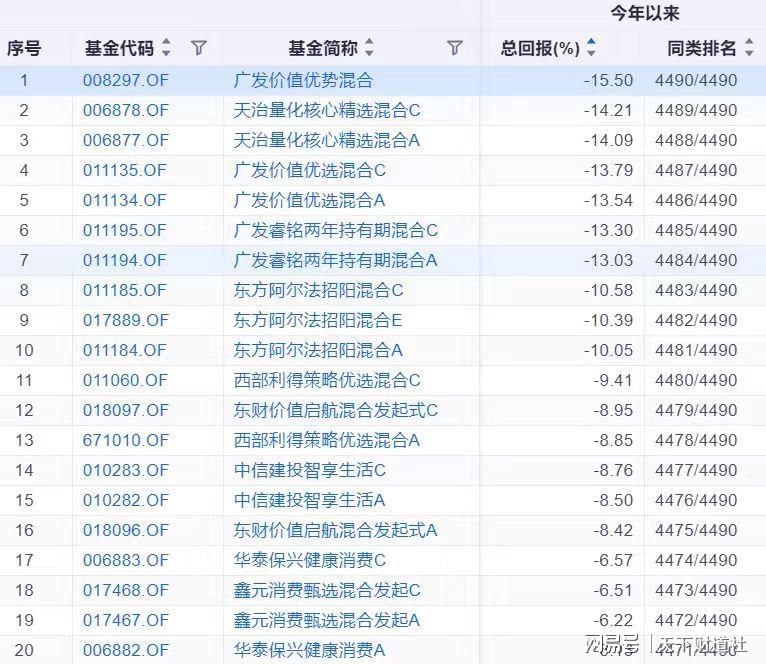Image resolution: width=766 pixels, height=664 pixels.
Task: Click return value -6.57
Action: pyautogui.click(x=613, y=560)
